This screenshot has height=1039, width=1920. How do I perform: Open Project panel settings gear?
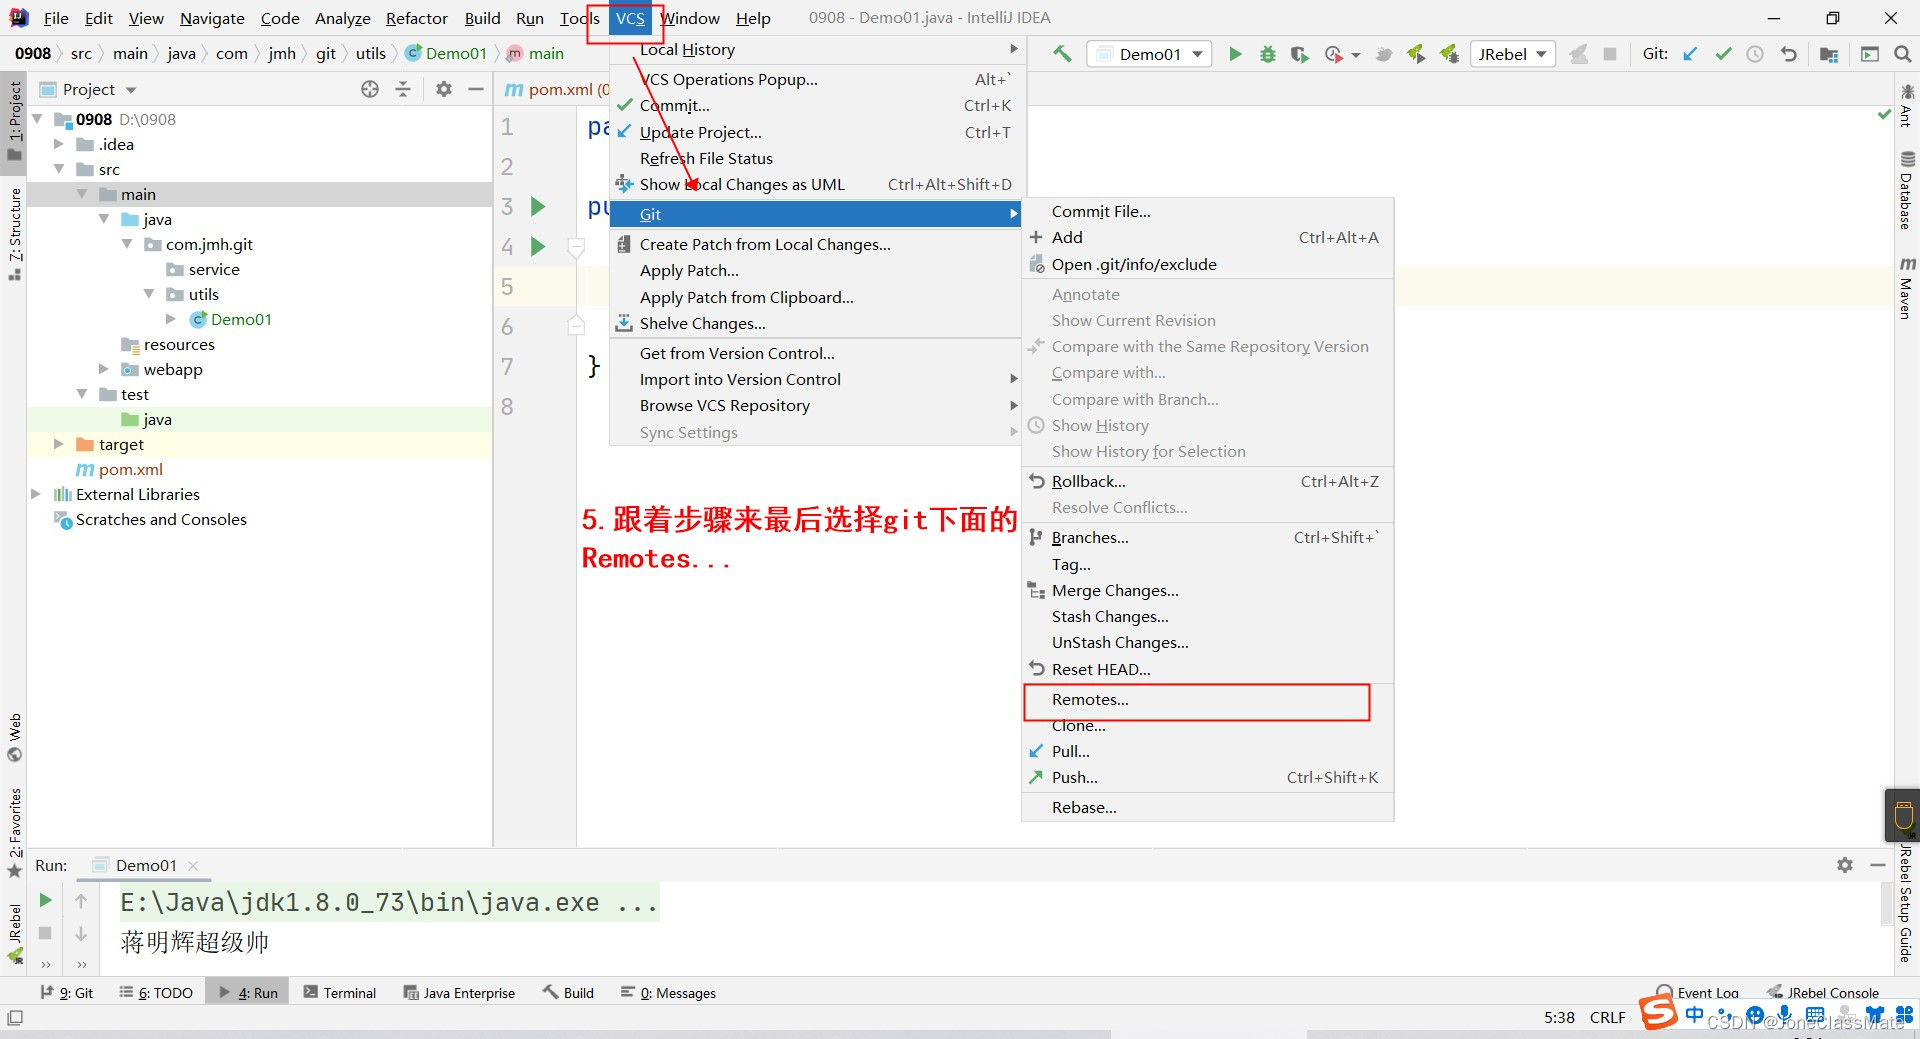tap(444, 89)
